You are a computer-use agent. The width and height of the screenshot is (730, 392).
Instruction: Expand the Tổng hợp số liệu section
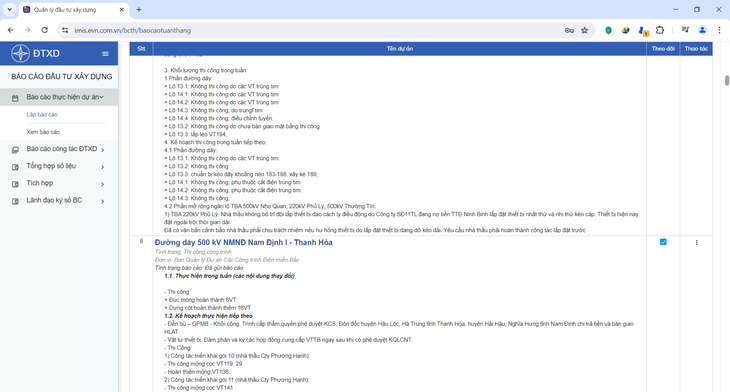[59, 166]
